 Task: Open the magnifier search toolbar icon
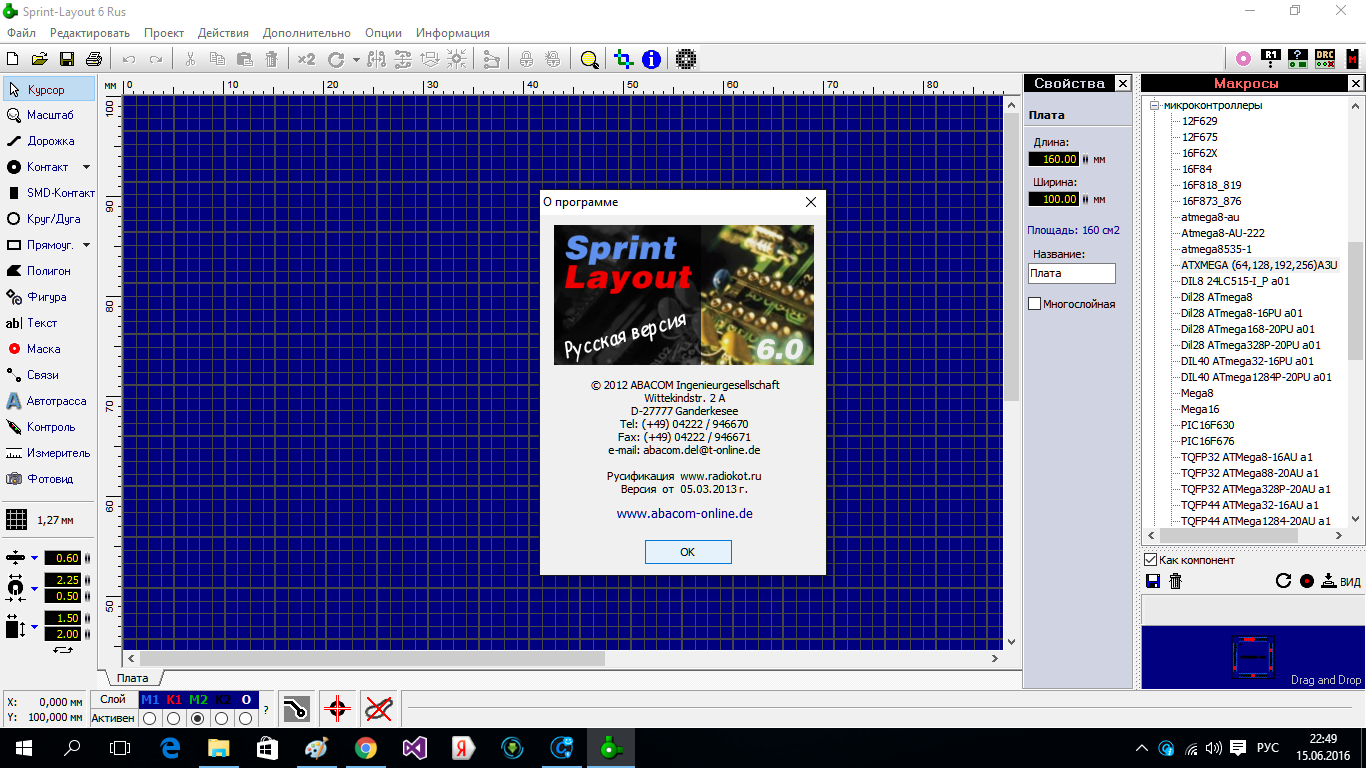pyautogui.click(x=590, y=59)
